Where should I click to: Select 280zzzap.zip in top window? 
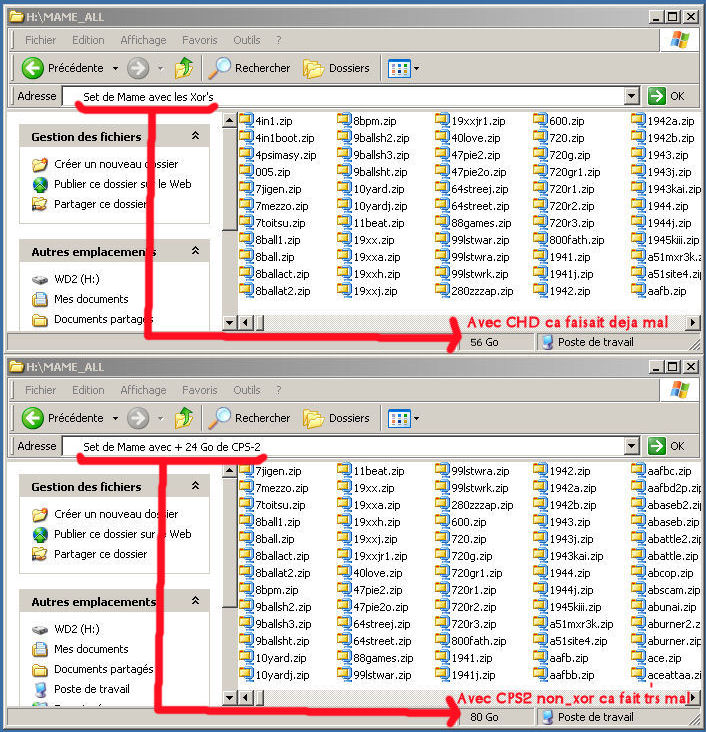click(474, 291)
